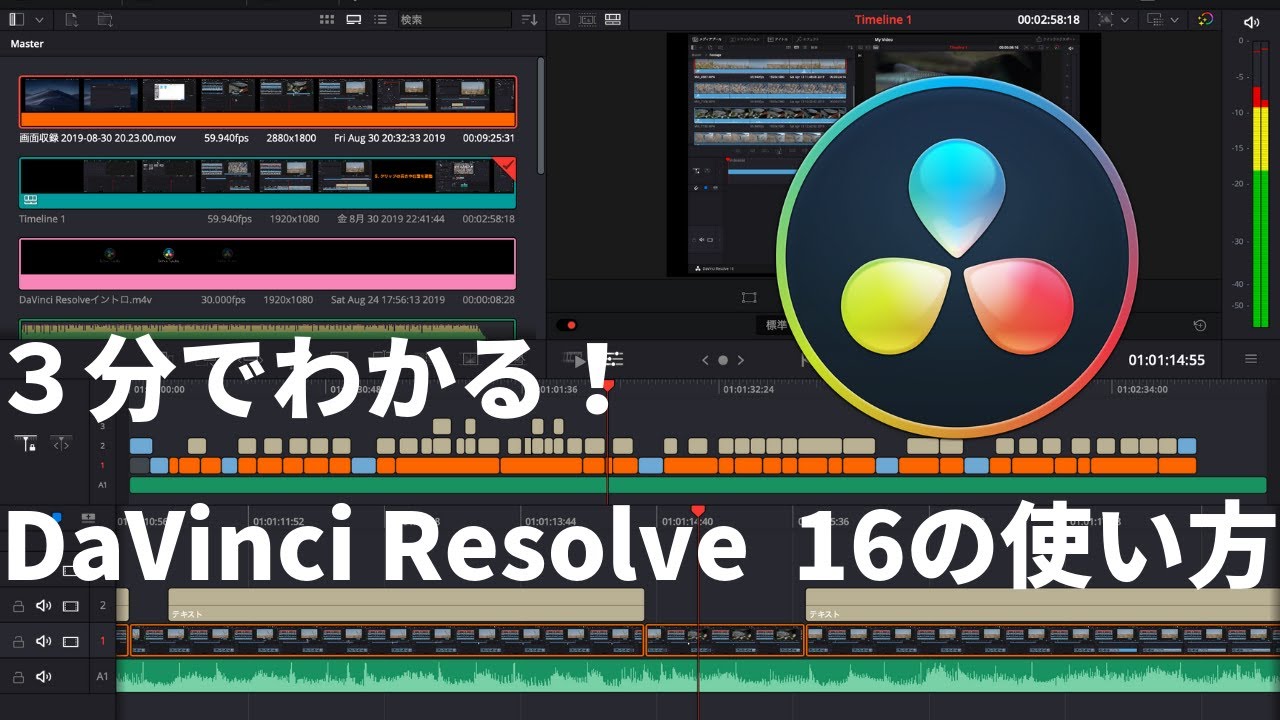This screenshot has width=1280, height=720.
Task: Click the 00:02:58:18 duration timecode
Action: pyautogui.click(x=1048, y=19)
